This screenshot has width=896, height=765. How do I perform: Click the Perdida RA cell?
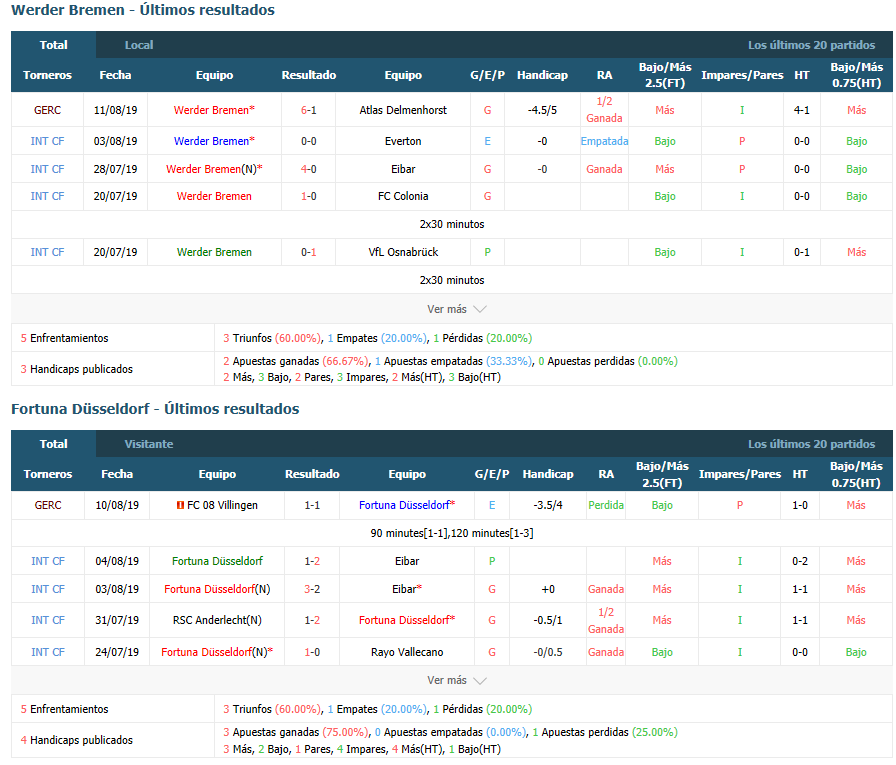click(x=606, y=505)
